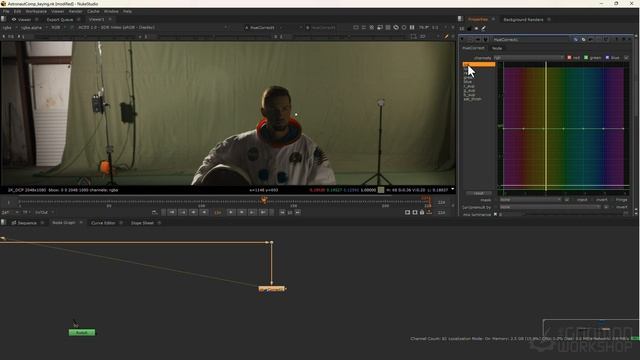Click the Viewer eye icon tab
Screen dimensions: 640x360
21,19
